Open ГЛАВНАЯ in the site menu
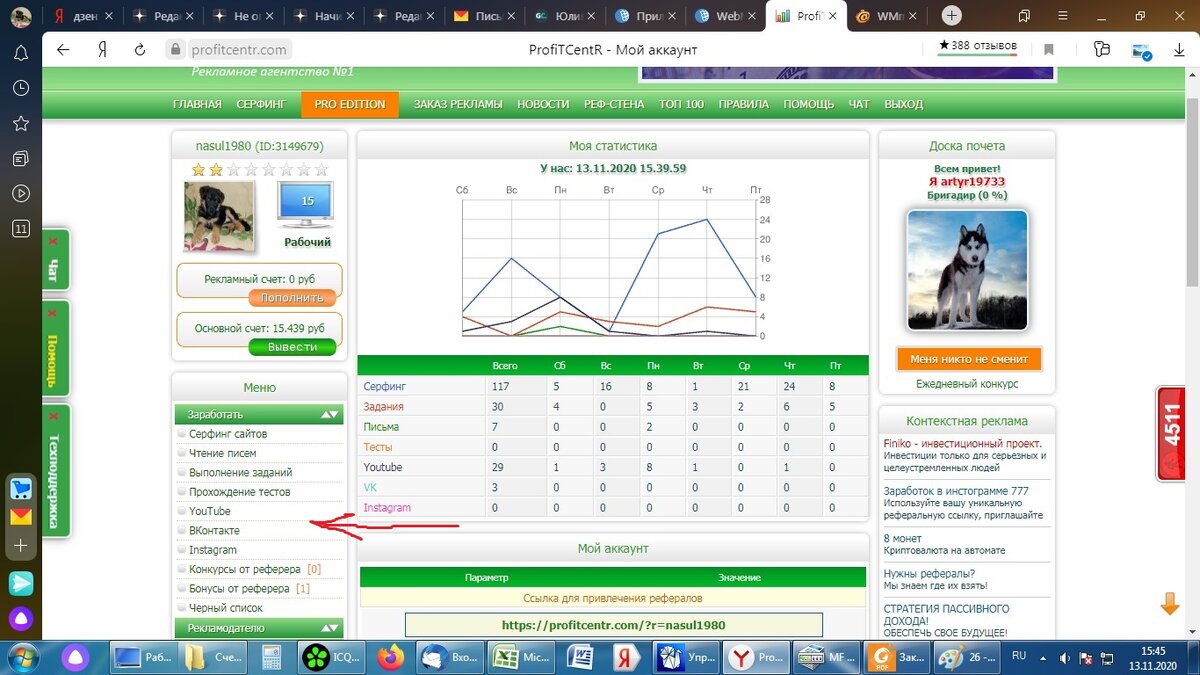Image resolution: width=1200 pixels, height=675 pixels. [x=197, y=104]
